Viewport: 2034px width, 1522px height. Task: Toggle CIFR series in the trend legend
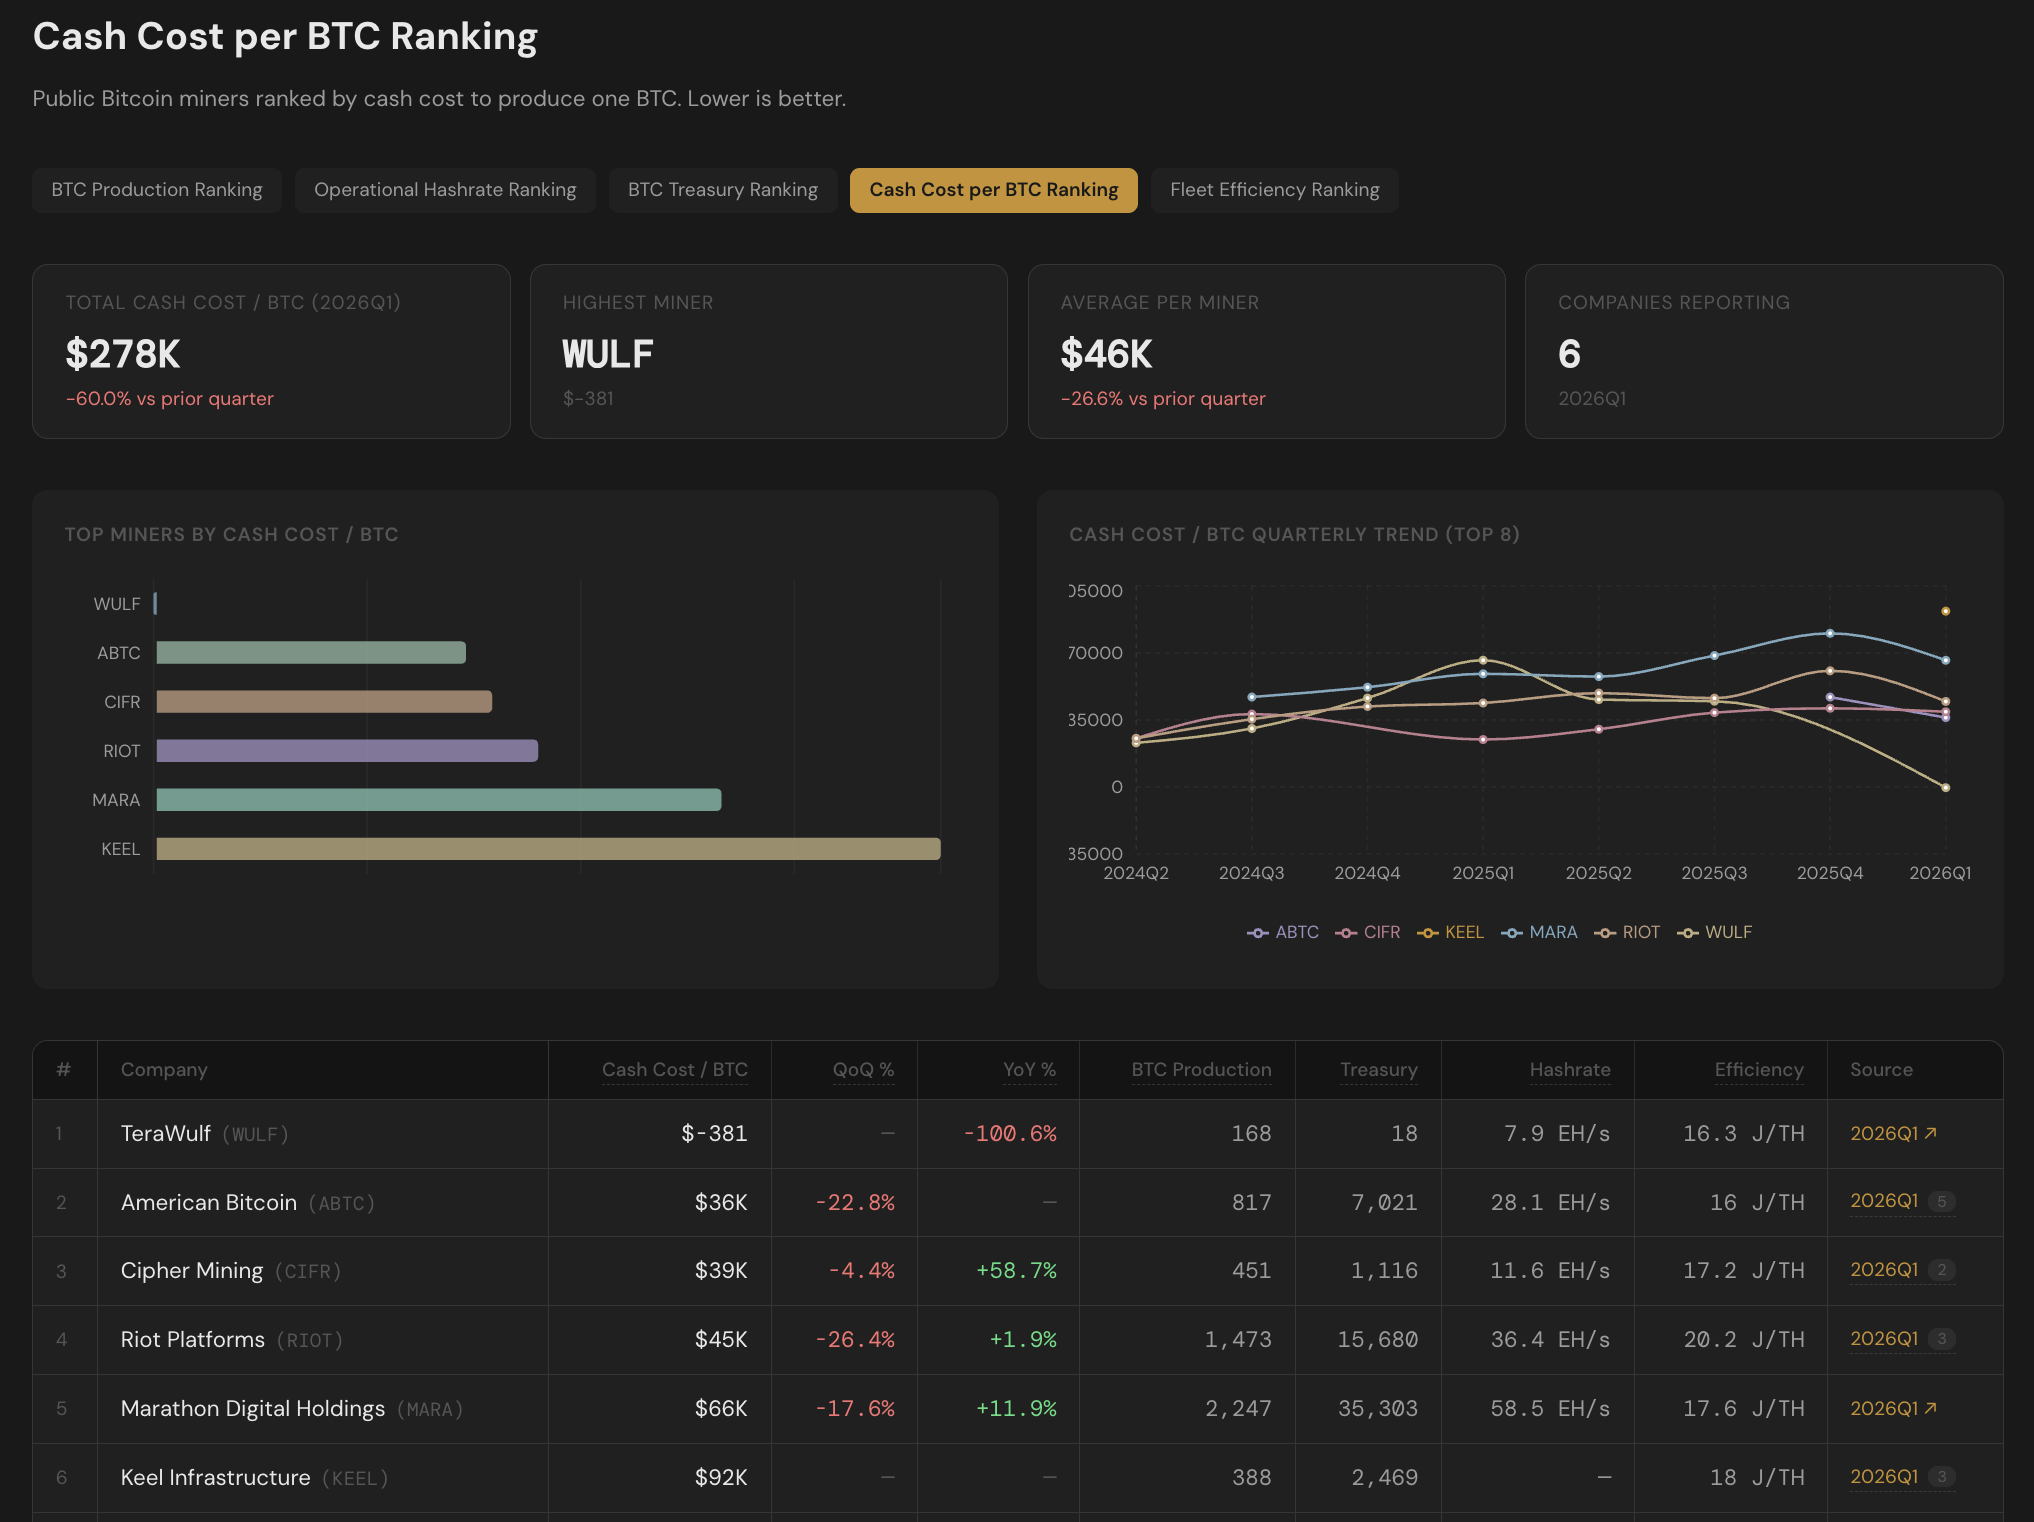click(x=1367, y=932)
